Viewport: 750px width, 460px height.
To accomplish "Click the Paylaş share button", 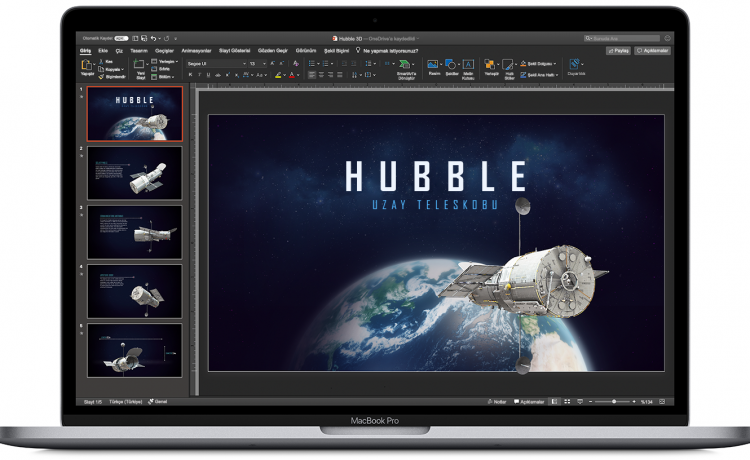I will [x=618, y=50].
